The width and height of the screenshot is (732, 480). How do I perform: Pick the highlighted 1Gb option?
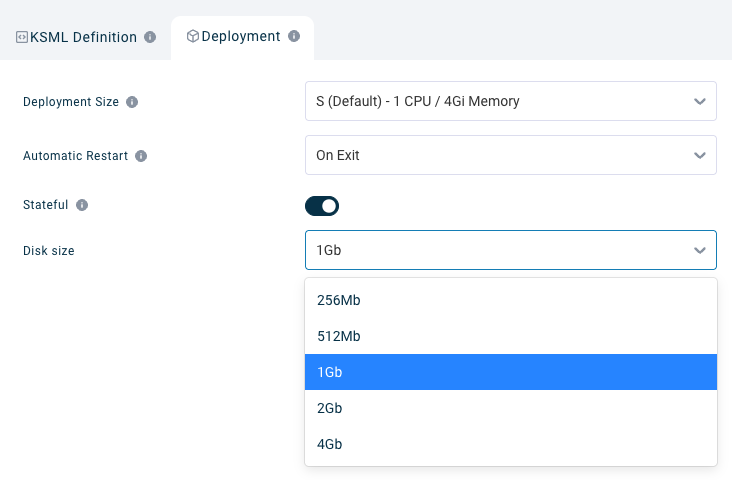(x=510, y=372)
